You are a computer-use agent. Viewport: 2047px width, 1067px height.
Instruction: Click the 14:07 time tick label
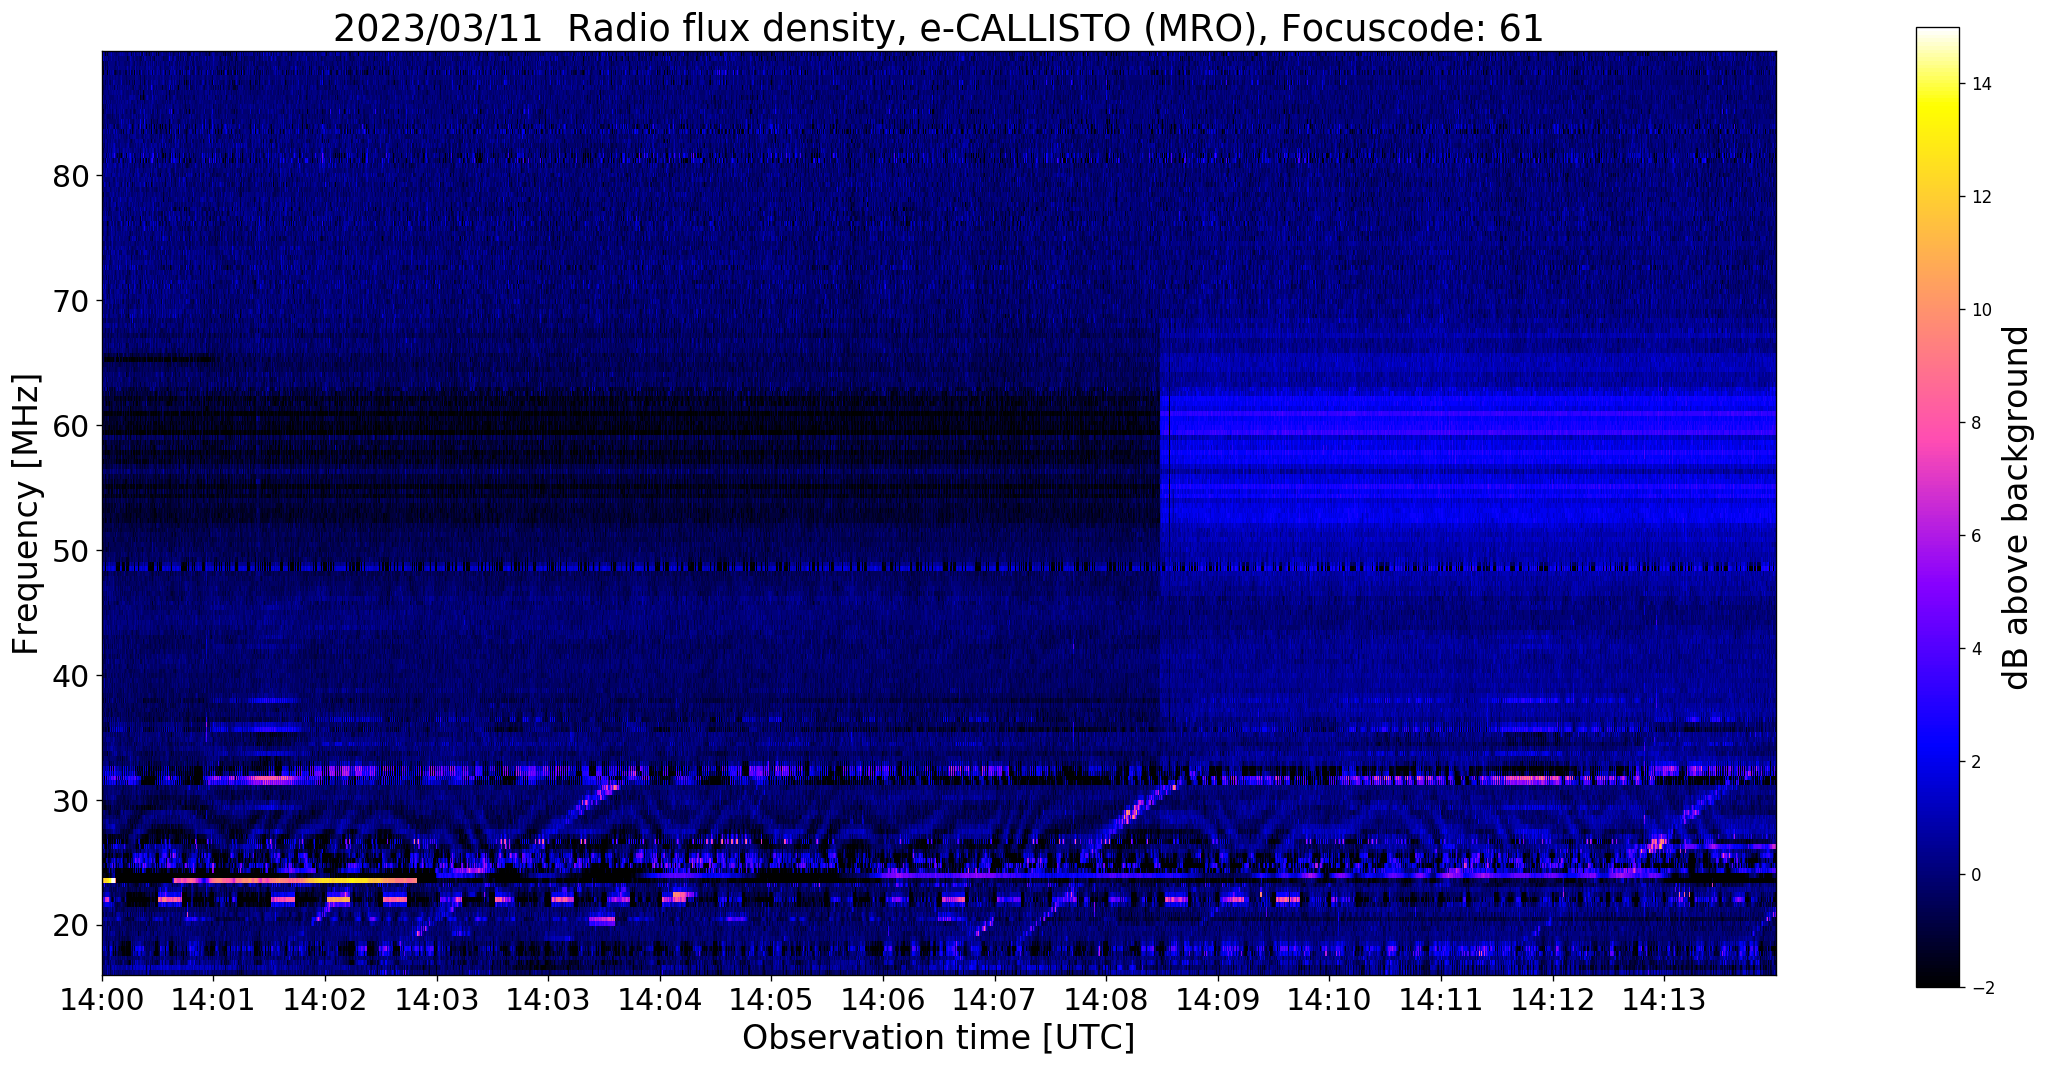[x=994, y=998]
